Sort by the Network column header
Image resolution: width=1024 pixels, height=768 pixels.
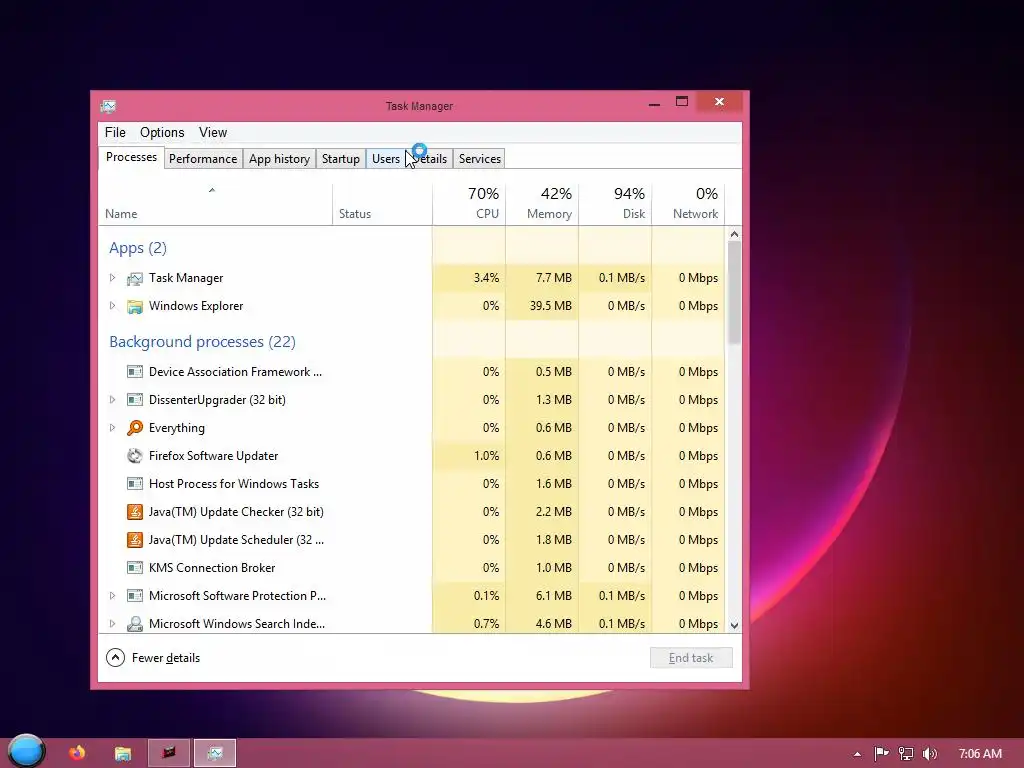688,204
